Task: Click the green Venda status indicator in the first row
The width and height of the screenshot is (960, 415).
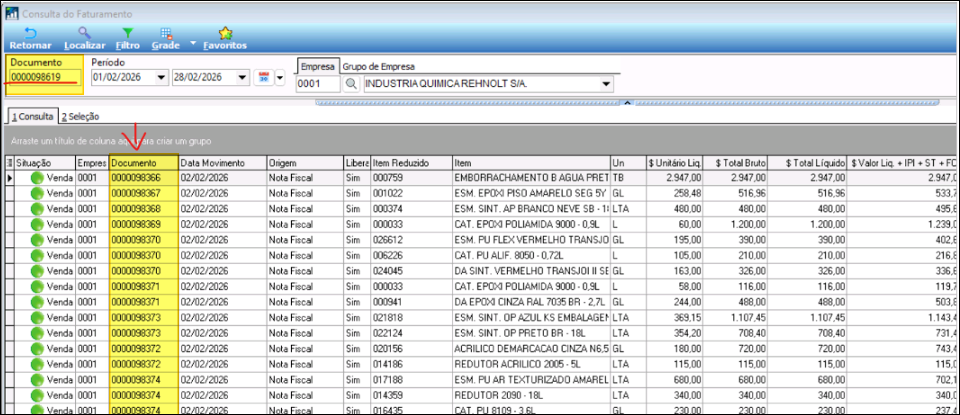Action: [38, 178]
